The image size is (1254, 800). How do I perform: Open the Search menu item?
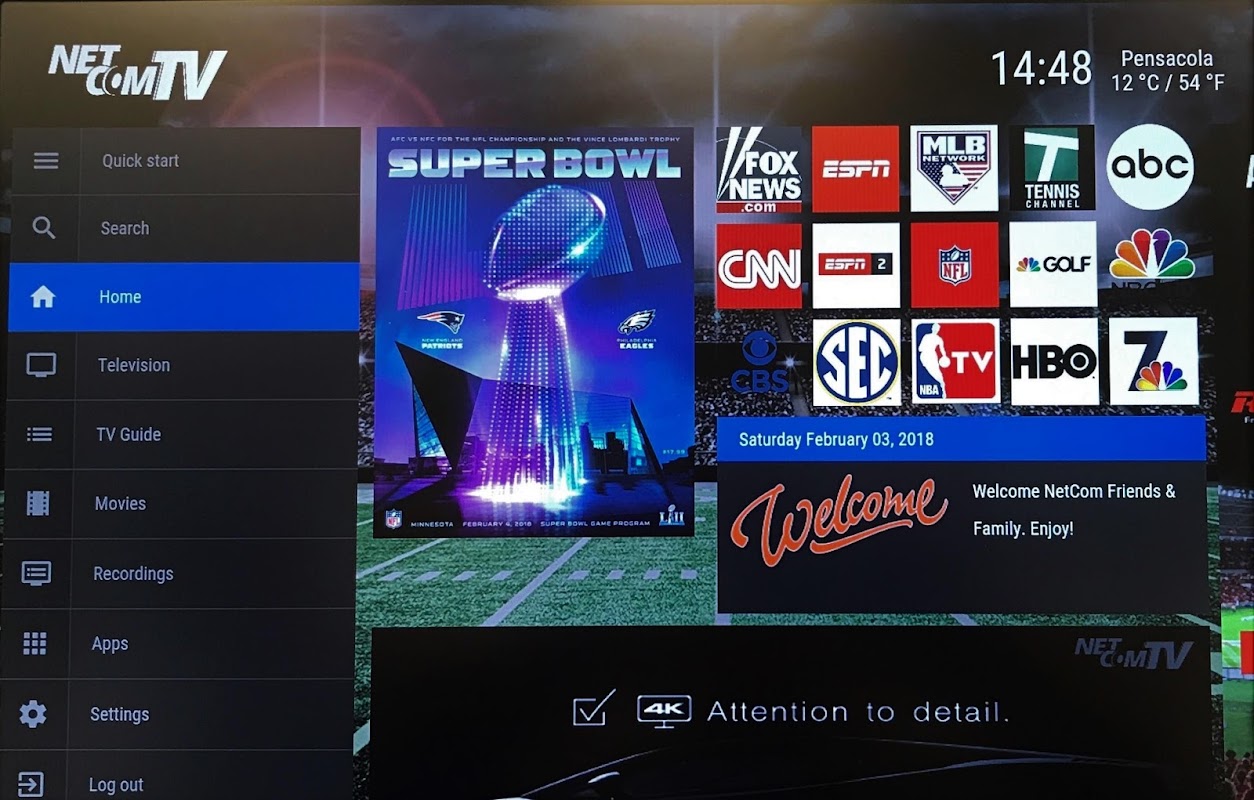pyautogui.click(x=184, y=228)
